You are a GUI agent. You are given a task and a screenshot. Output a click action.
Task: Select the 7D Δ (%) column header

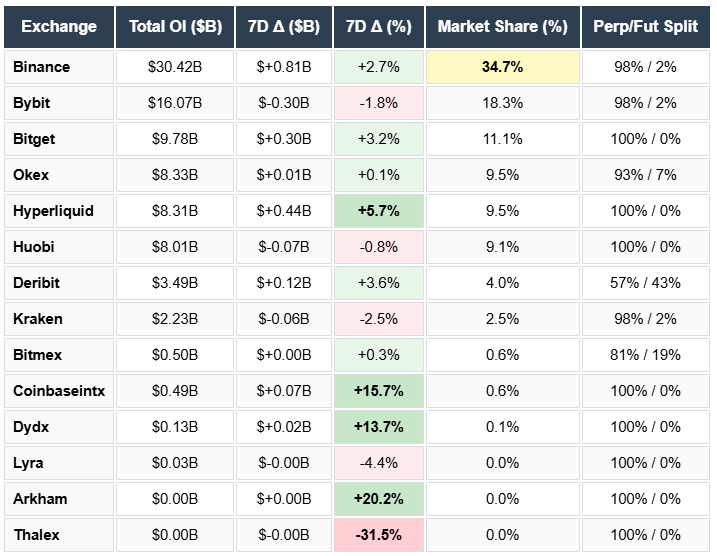click(x=378, y=26)
